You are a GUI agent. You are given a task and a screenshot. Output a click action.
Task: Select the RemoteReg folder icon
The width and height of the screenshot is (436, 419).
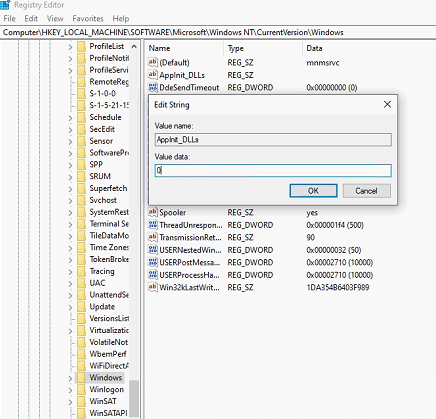(x=81, y=82)
